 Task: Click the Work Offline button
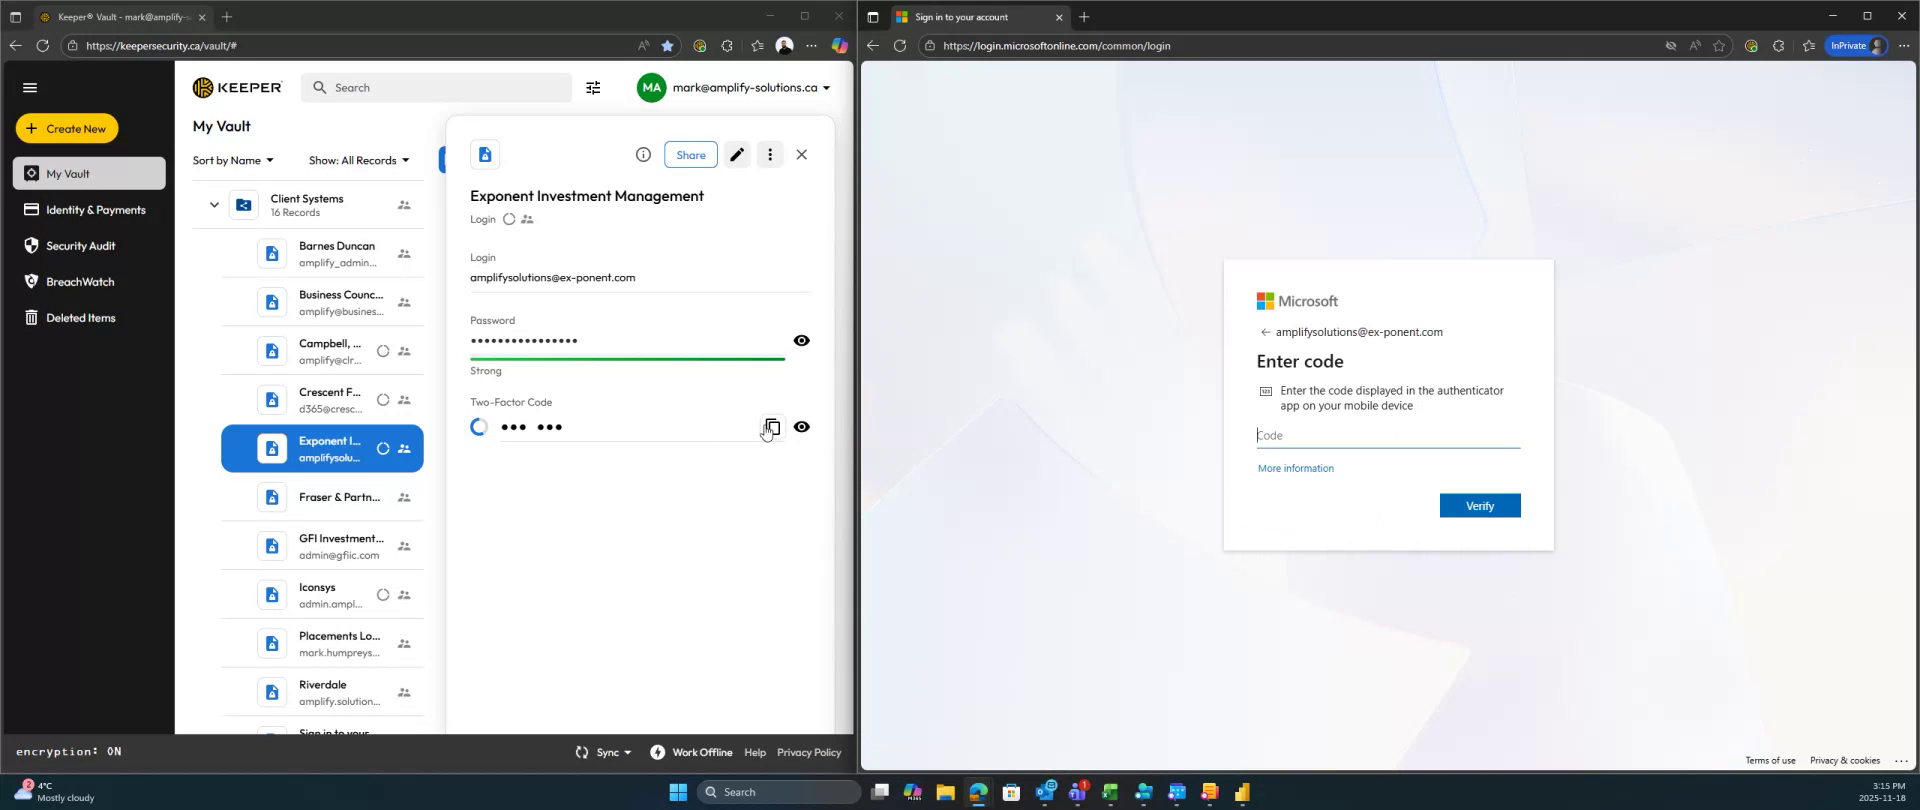691,753
